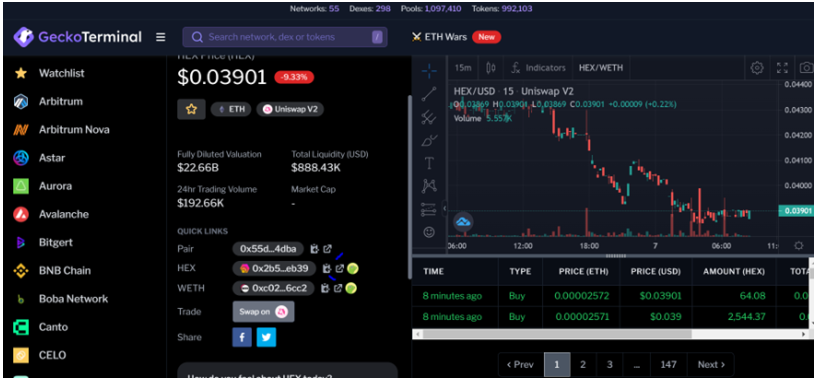
Task: Open the emoji icons tool in the chart toolbar
Action: point(429,232)
